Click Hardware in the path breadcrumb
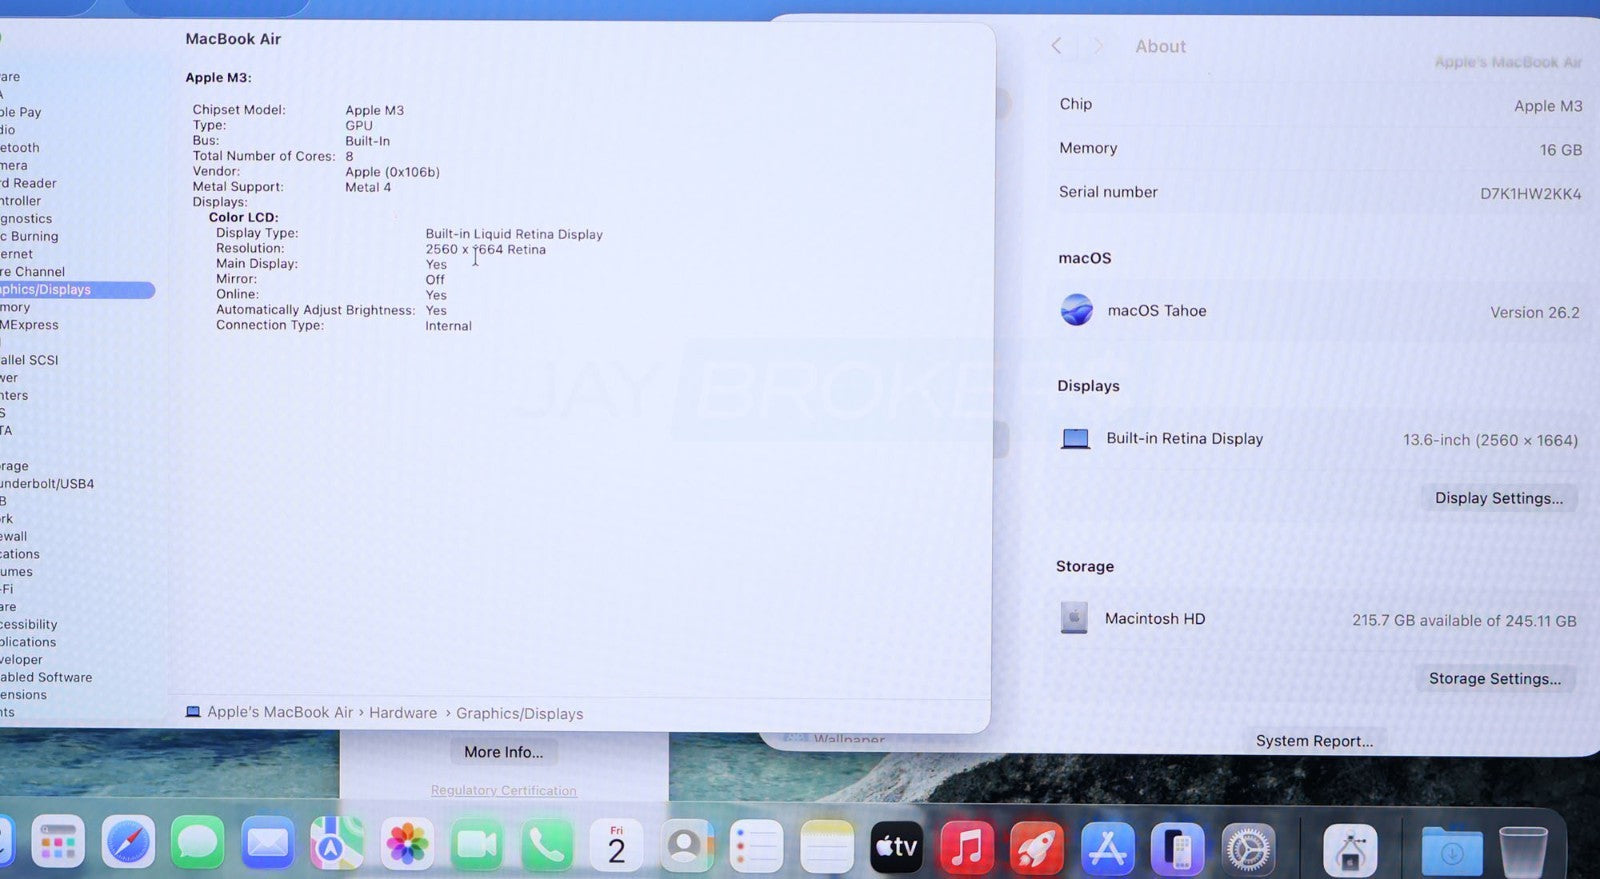 click(x=403, y=713)
